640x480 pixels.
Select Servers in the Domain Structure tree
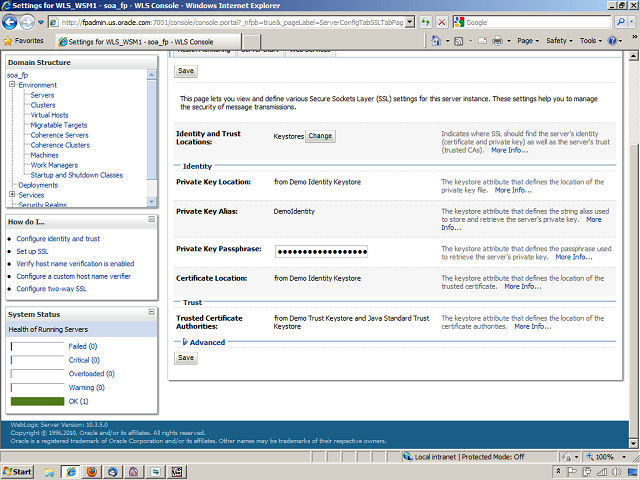[42, 95]
